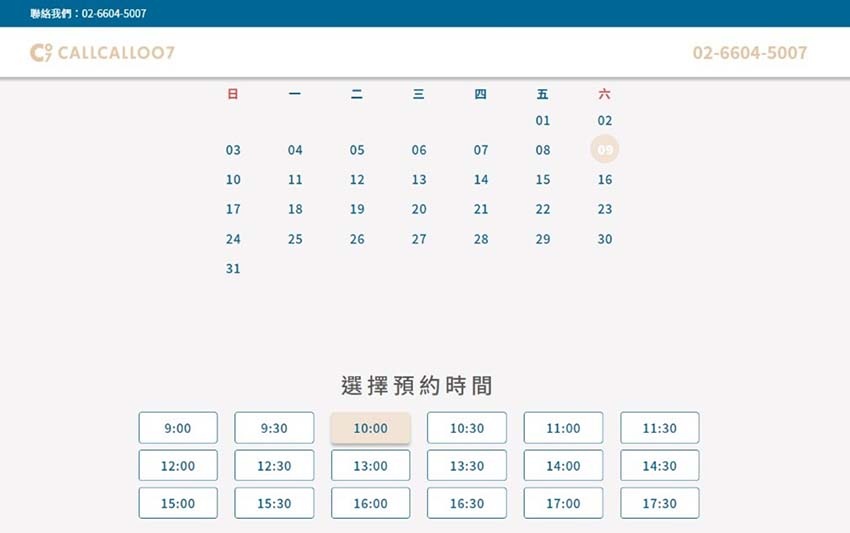850x533 pixels.
Task: Select calendar date 08
Action: point(543,150)
